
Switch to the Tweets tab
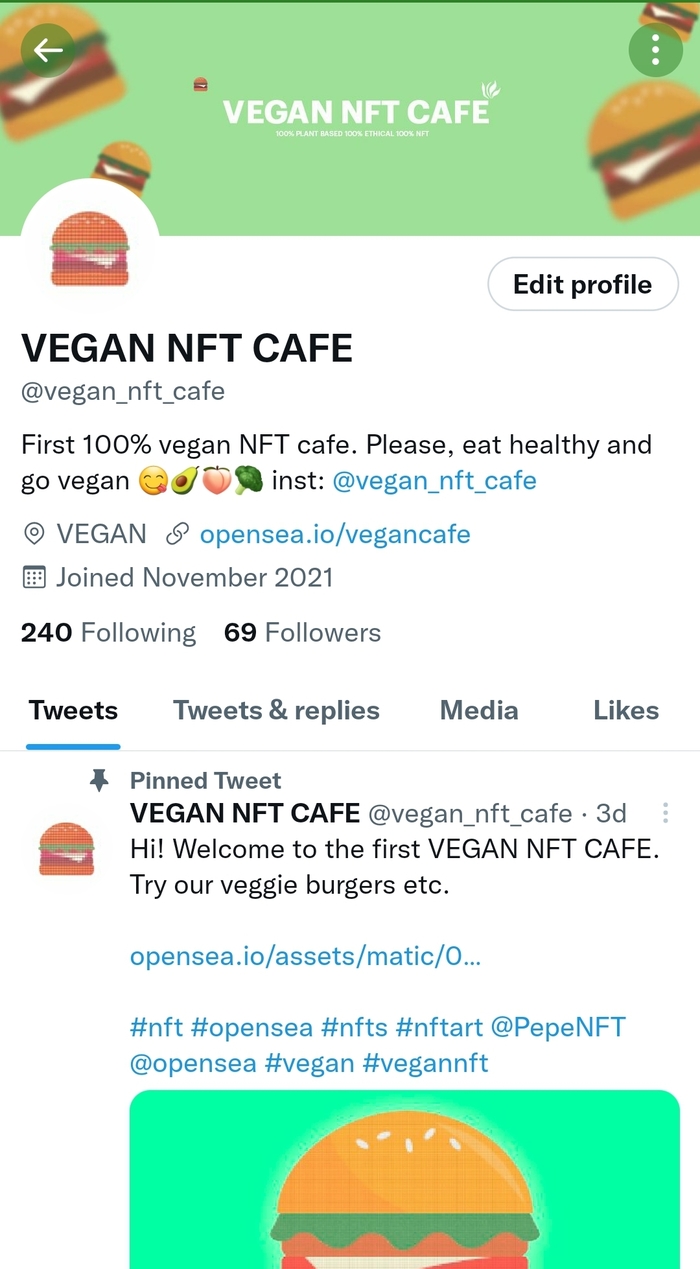tap(73, 710)
